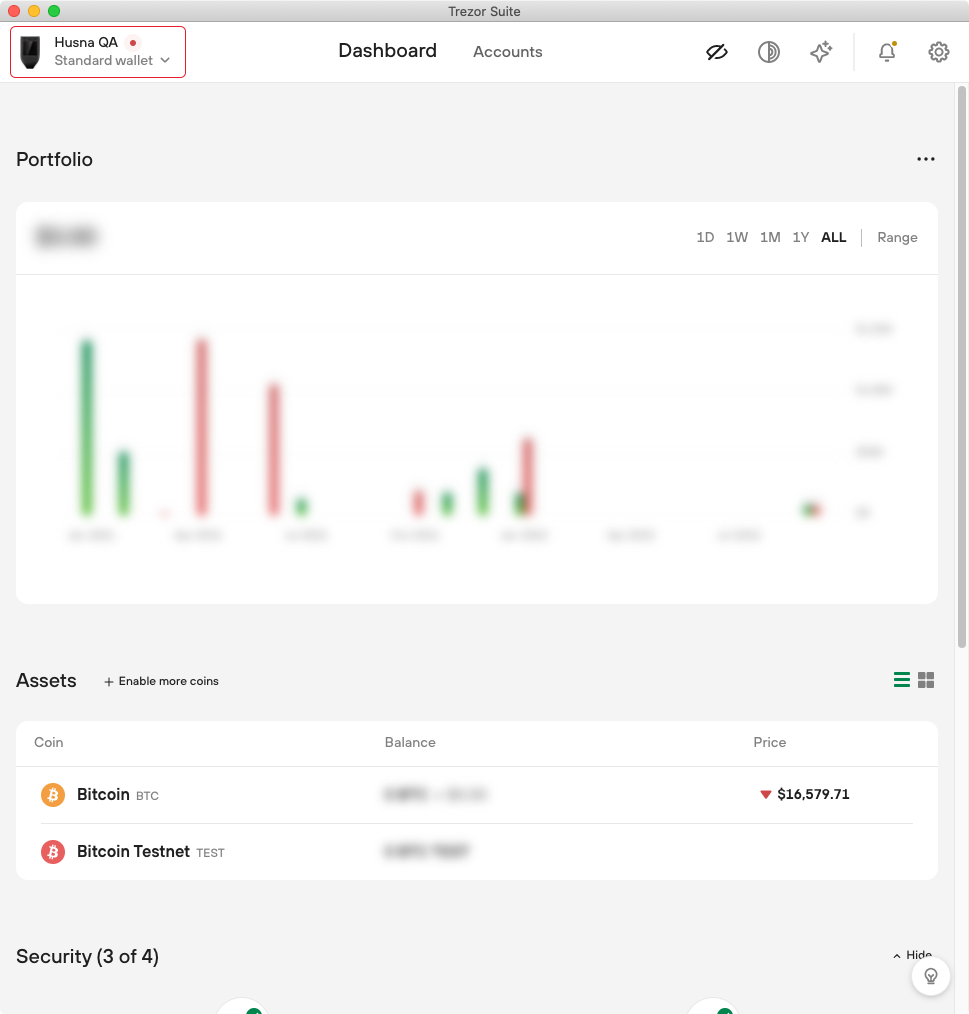
Task: Select ALL graph range
Action: tap(834, 237)
